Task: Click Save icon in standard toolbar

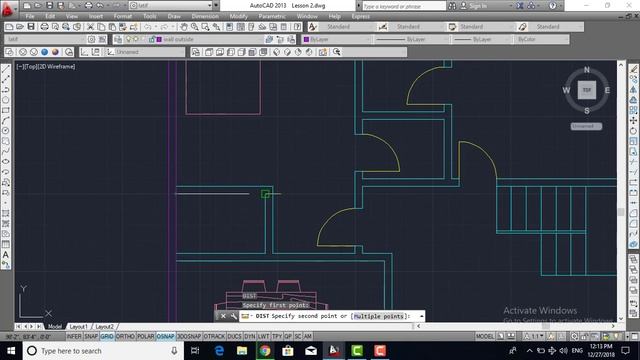Action: [31, 27]
